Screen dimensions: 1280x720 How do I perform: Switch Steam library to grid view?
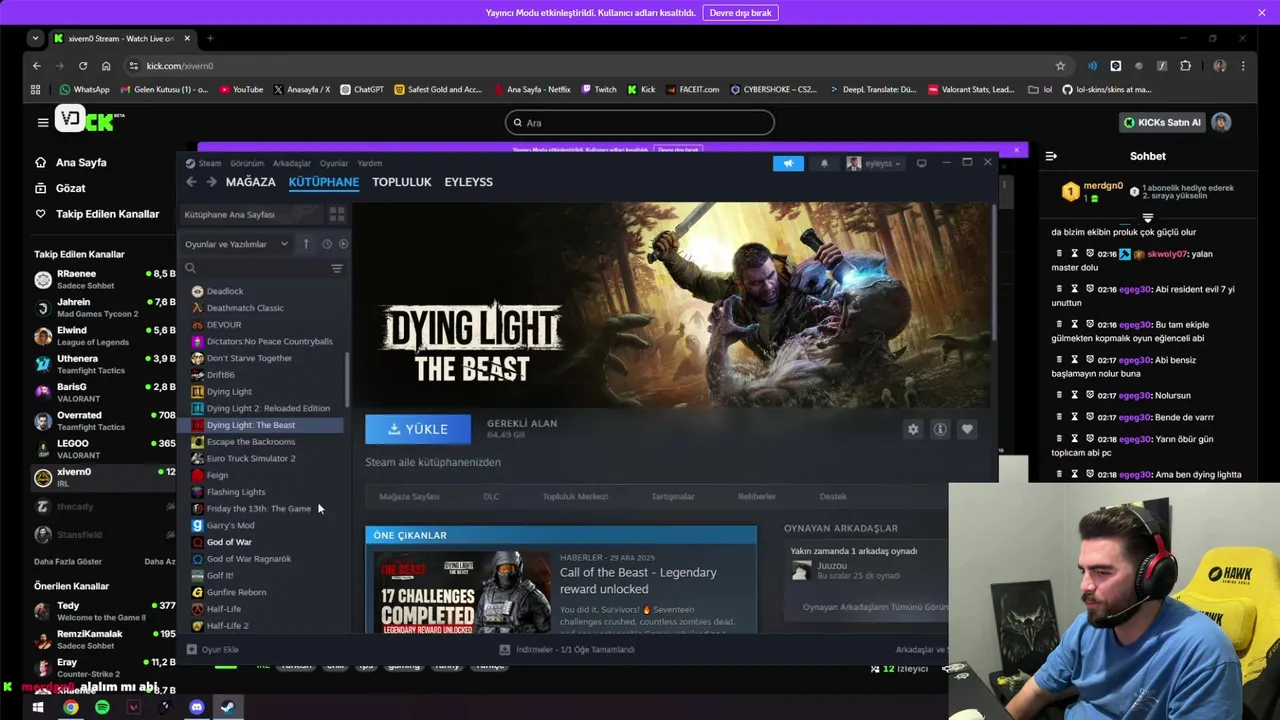[x=337, y=214]
